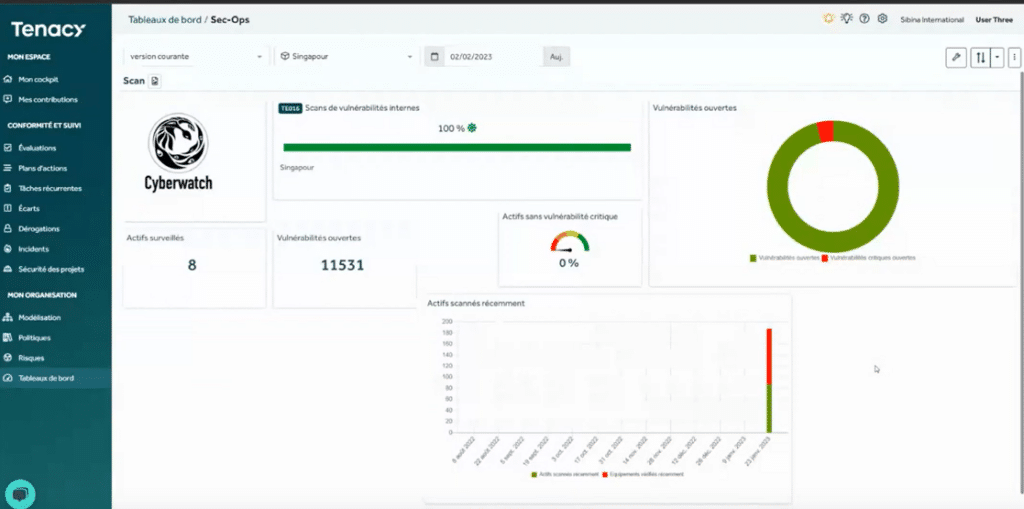Click the Modélisation hierarchy icon
Screen dimensions: 1024x509
coord(8,318)
